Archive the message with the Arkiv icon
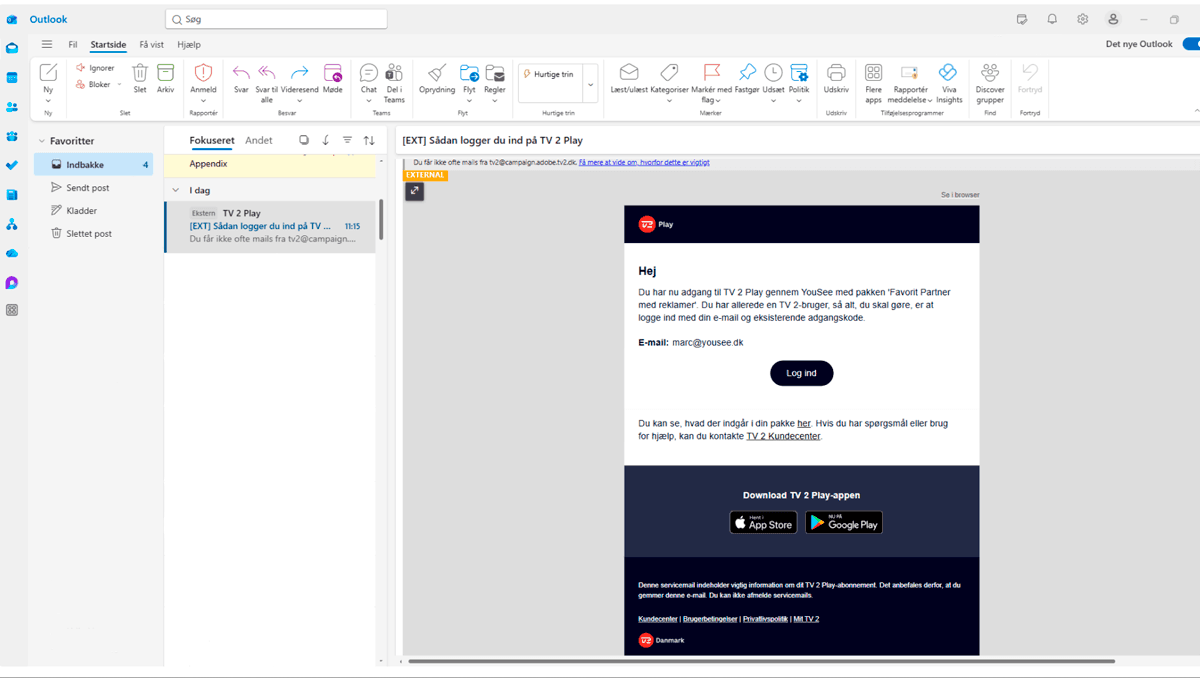Image resolution: width=1200 pixels, height=678 pixels. [165, 74]
